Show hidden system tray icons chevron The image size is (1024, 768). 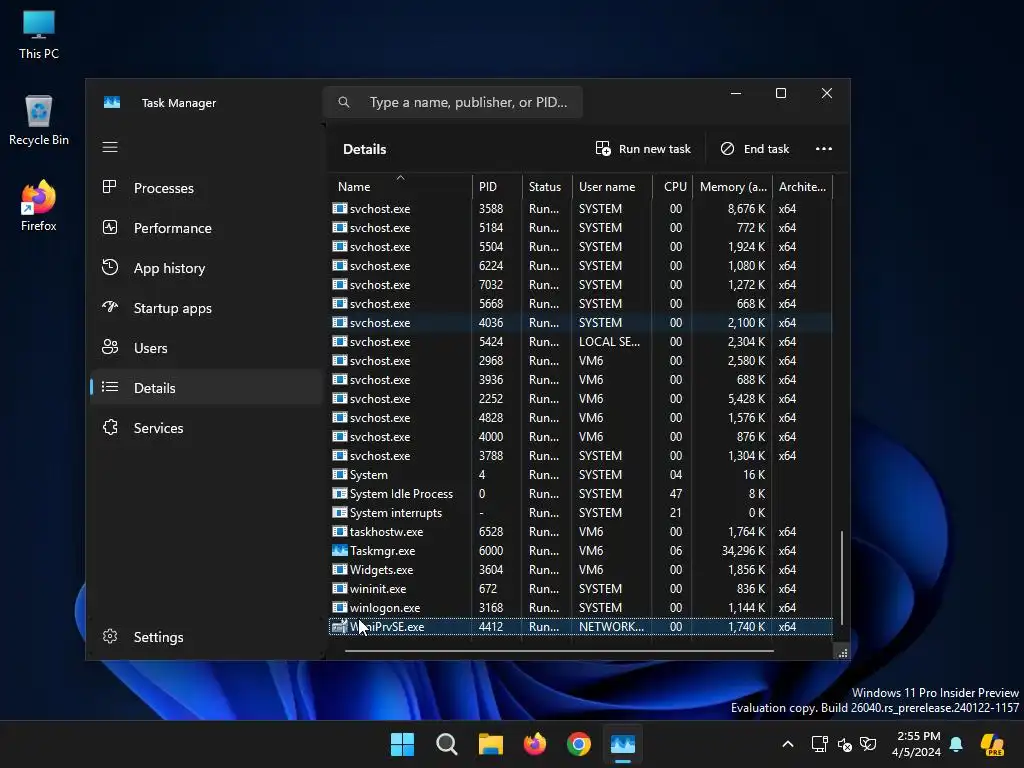(788, 744)
